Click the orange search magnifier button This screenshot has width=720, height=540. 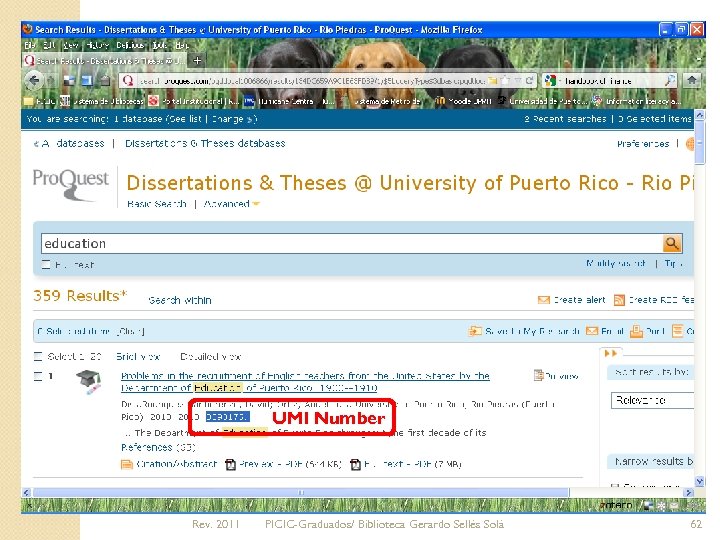(672, 243)
